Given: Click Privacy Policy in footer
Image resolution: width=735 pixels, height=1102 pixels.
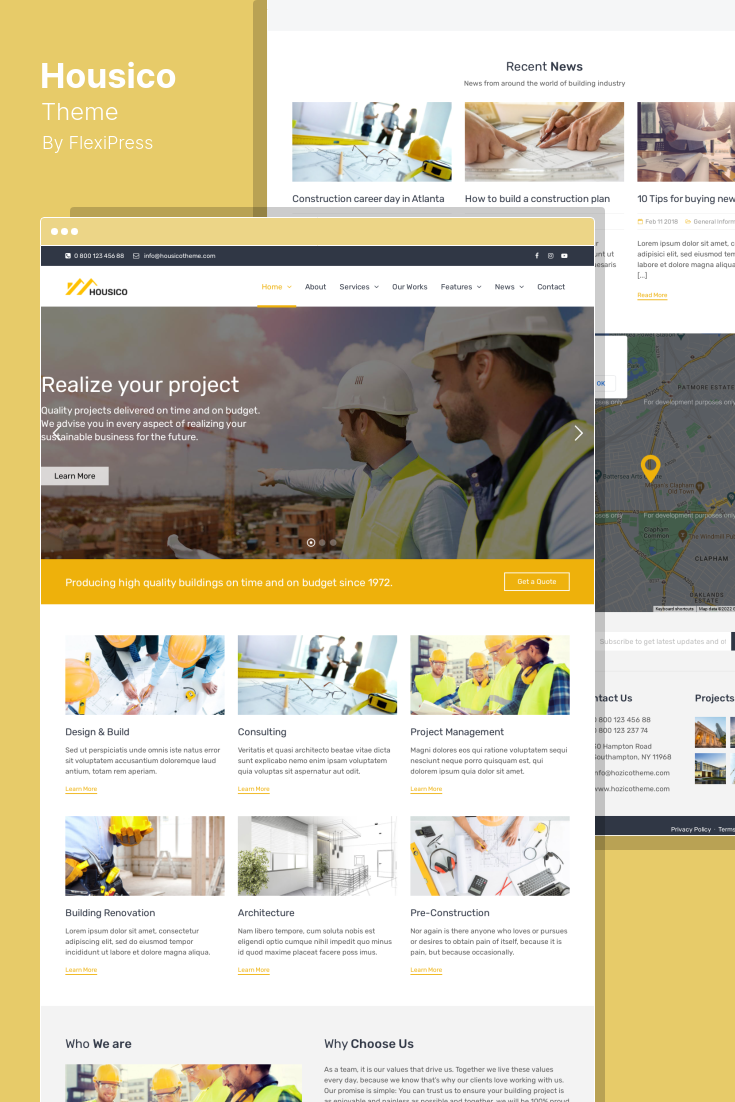Looking at the screenshot, I should [691, 829].
